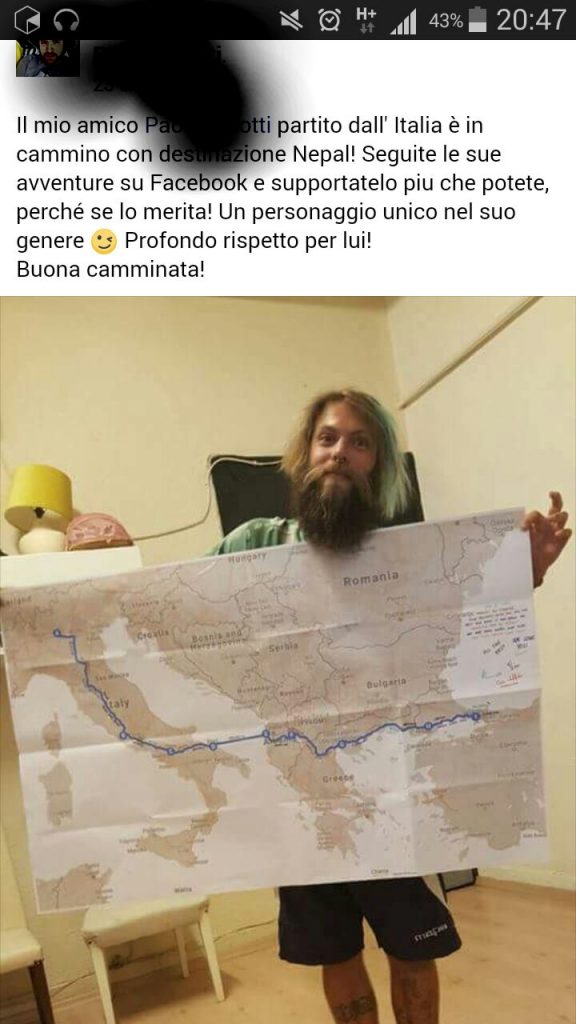Tap the tagged friend's name in the post
The image size is (576, 1024).
click(208, 126)
